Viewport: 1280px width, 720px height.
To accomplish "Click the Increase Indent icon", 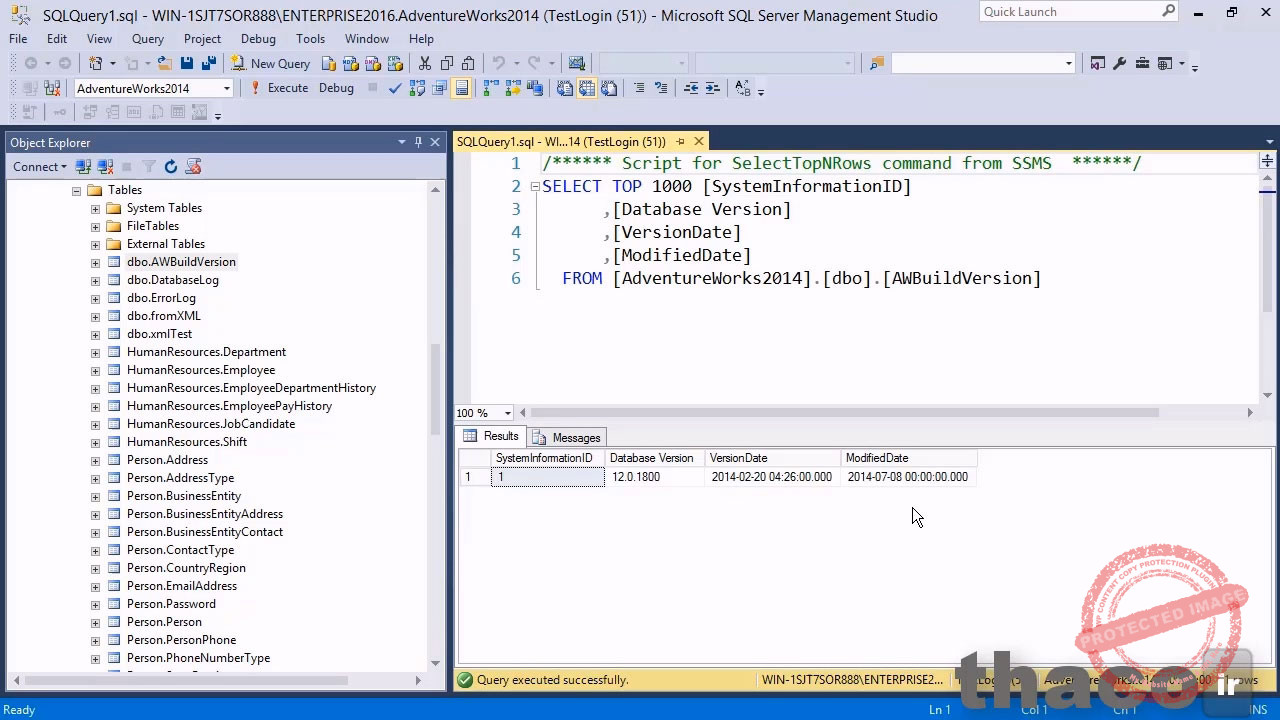I will click(712, 88).
